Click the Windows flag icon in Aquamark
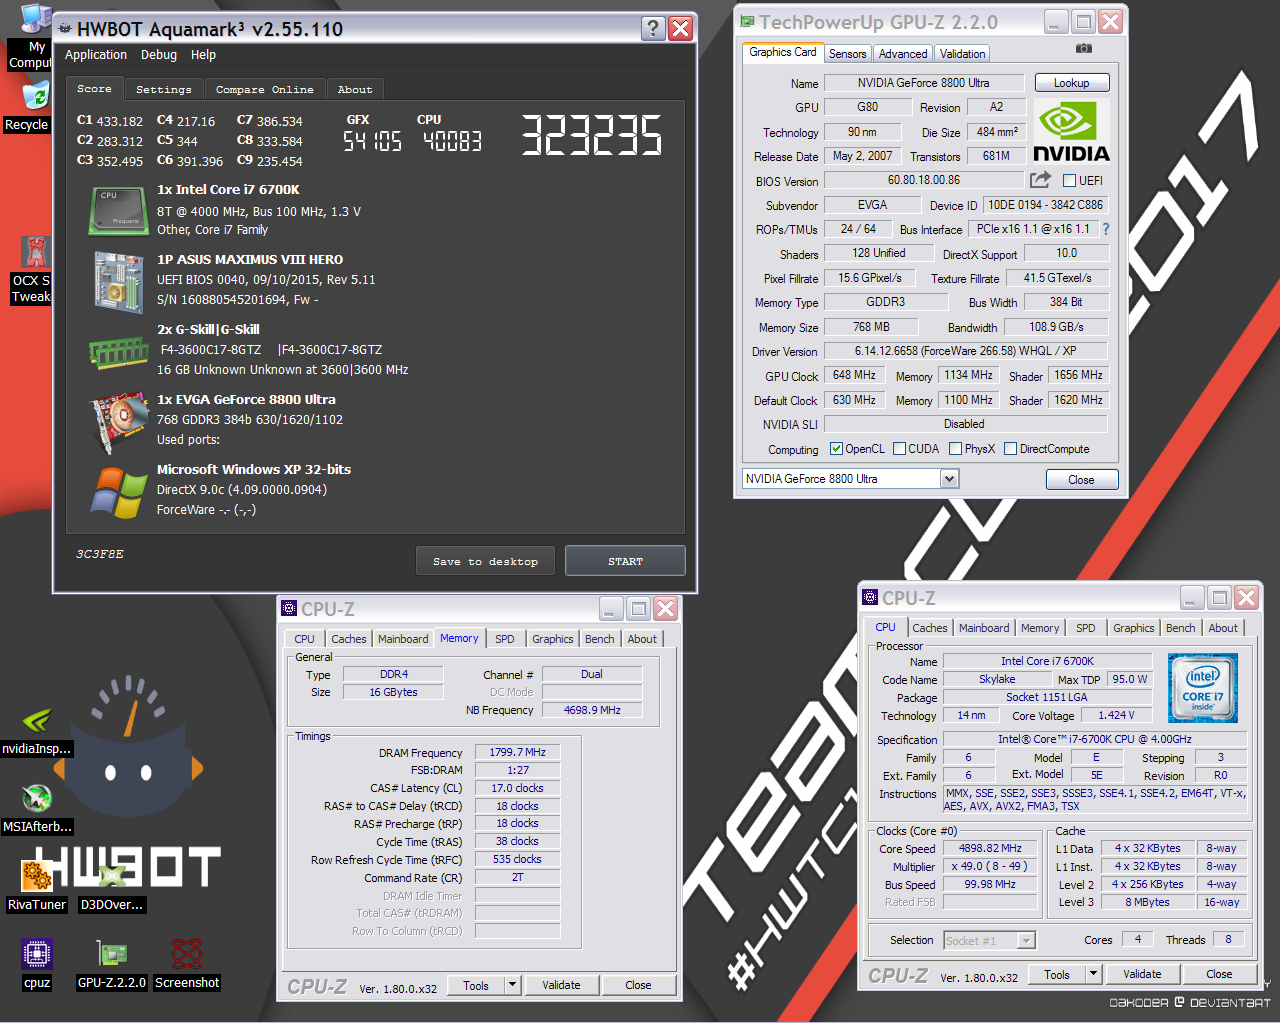Screen dimensions: 1280x1024 click(x=119, y=493)
